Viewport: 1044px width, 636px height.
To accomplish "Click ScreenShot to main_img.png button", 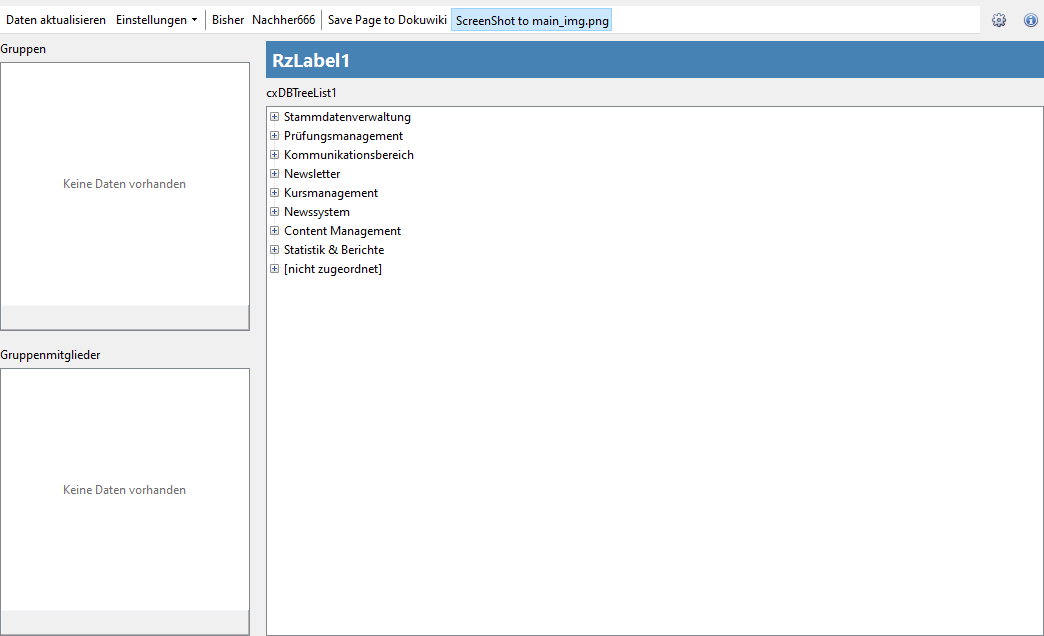I will (531, 20).
